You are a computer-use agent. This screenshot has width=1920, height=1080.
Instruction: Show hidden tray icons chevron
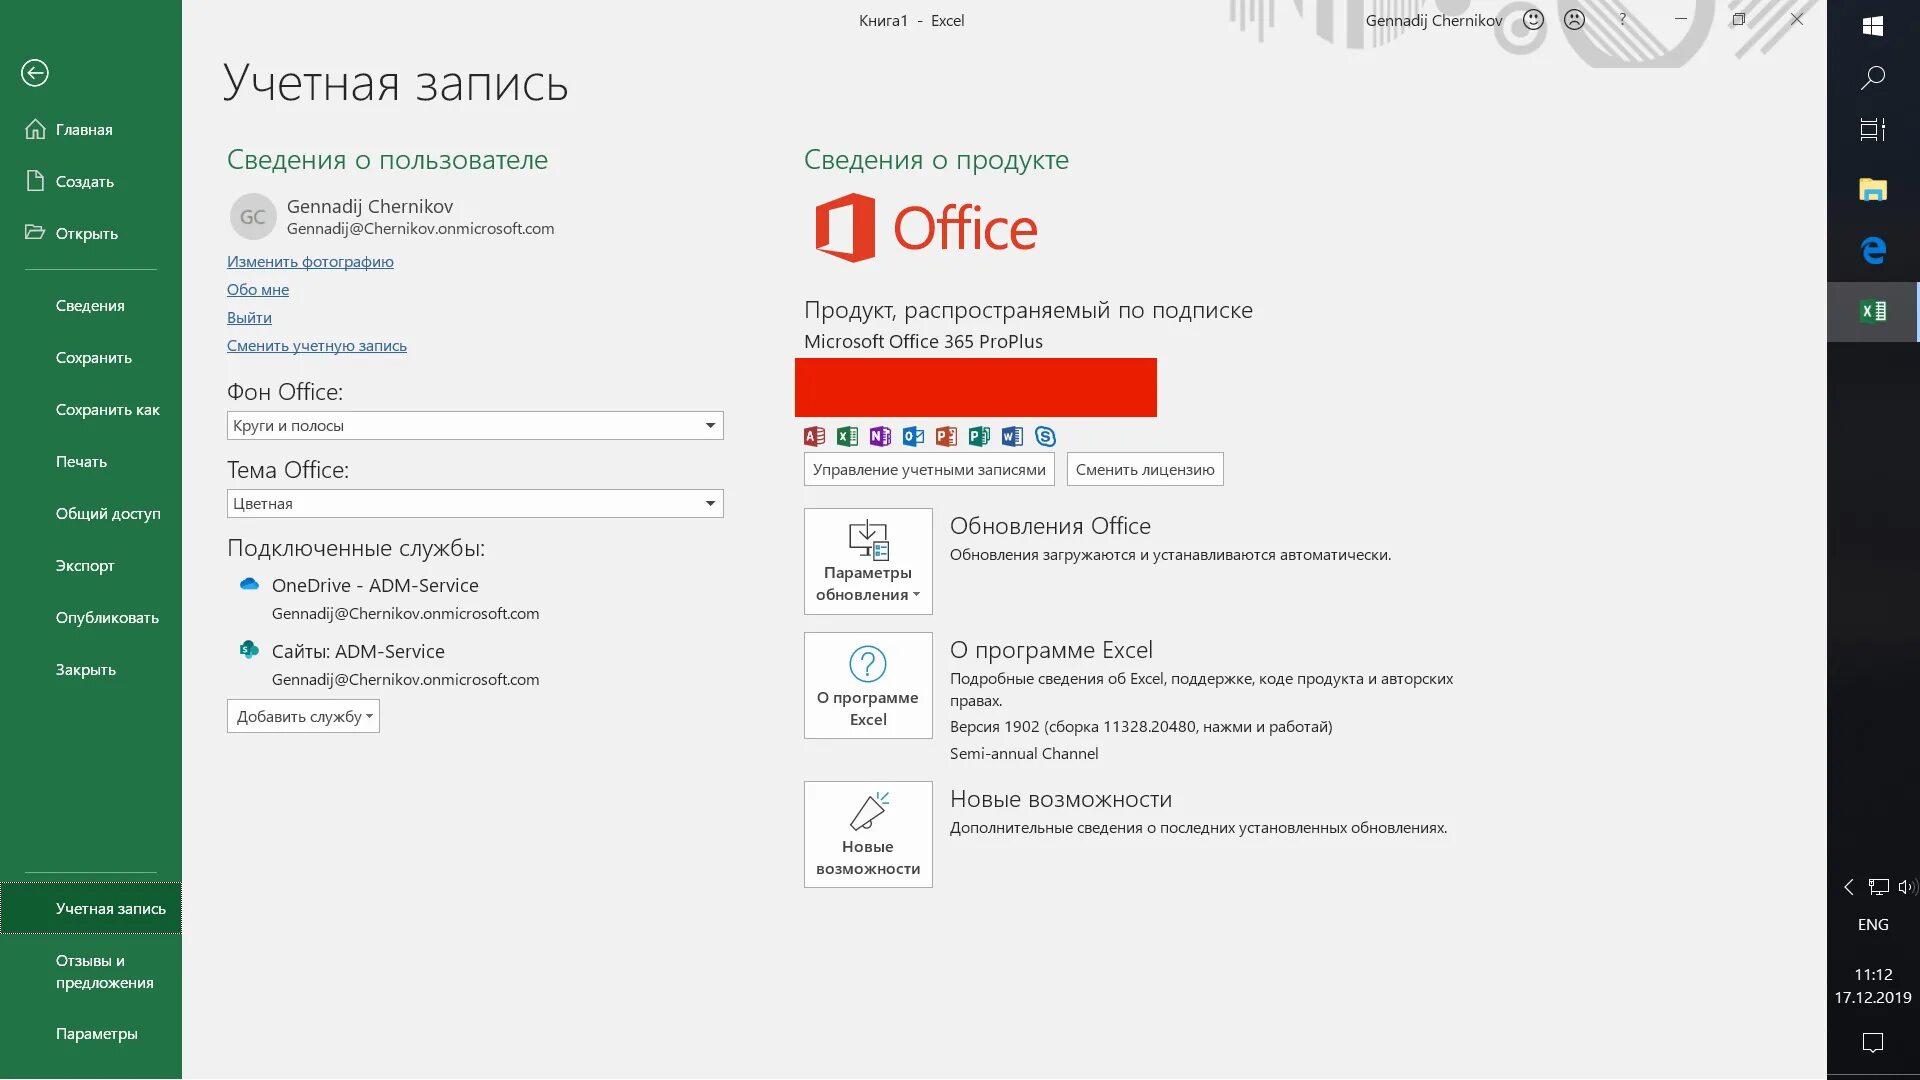1848,886
